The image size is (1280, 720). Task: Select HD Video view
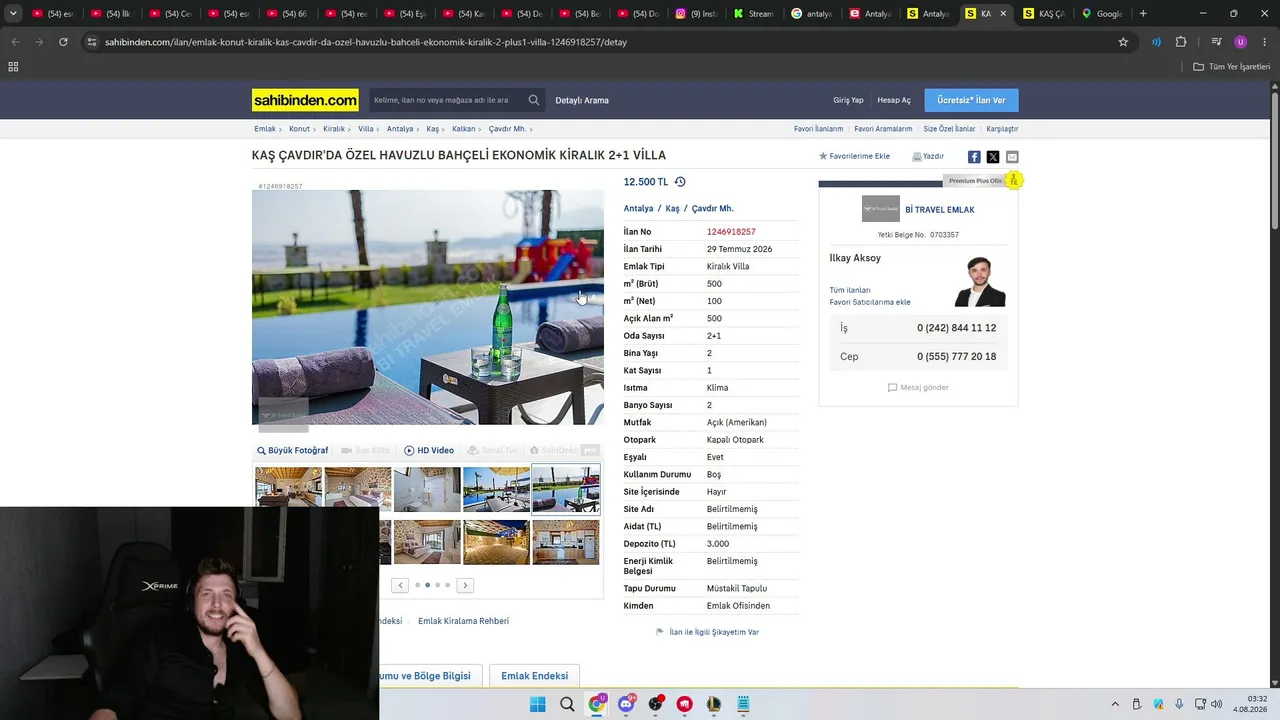(x=429, y=451)
